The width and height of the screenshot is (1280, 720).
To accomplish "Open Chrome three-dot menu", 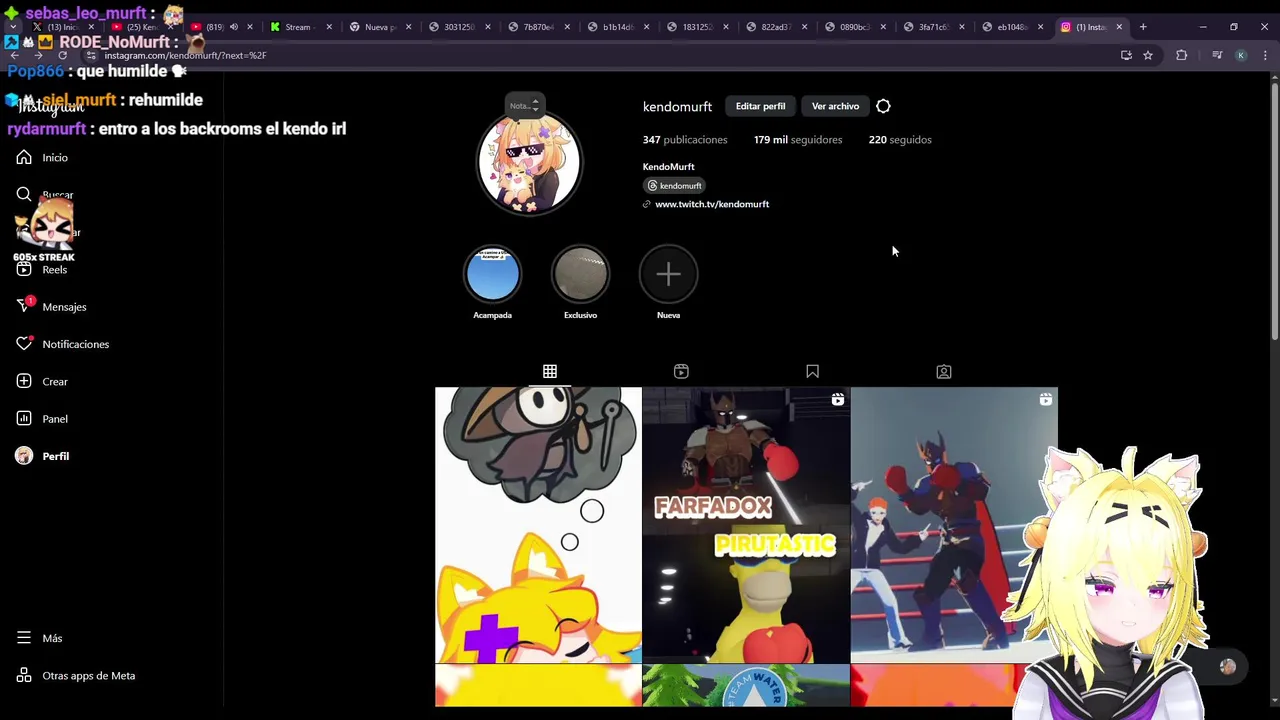I will click(x=1265, y=55).
